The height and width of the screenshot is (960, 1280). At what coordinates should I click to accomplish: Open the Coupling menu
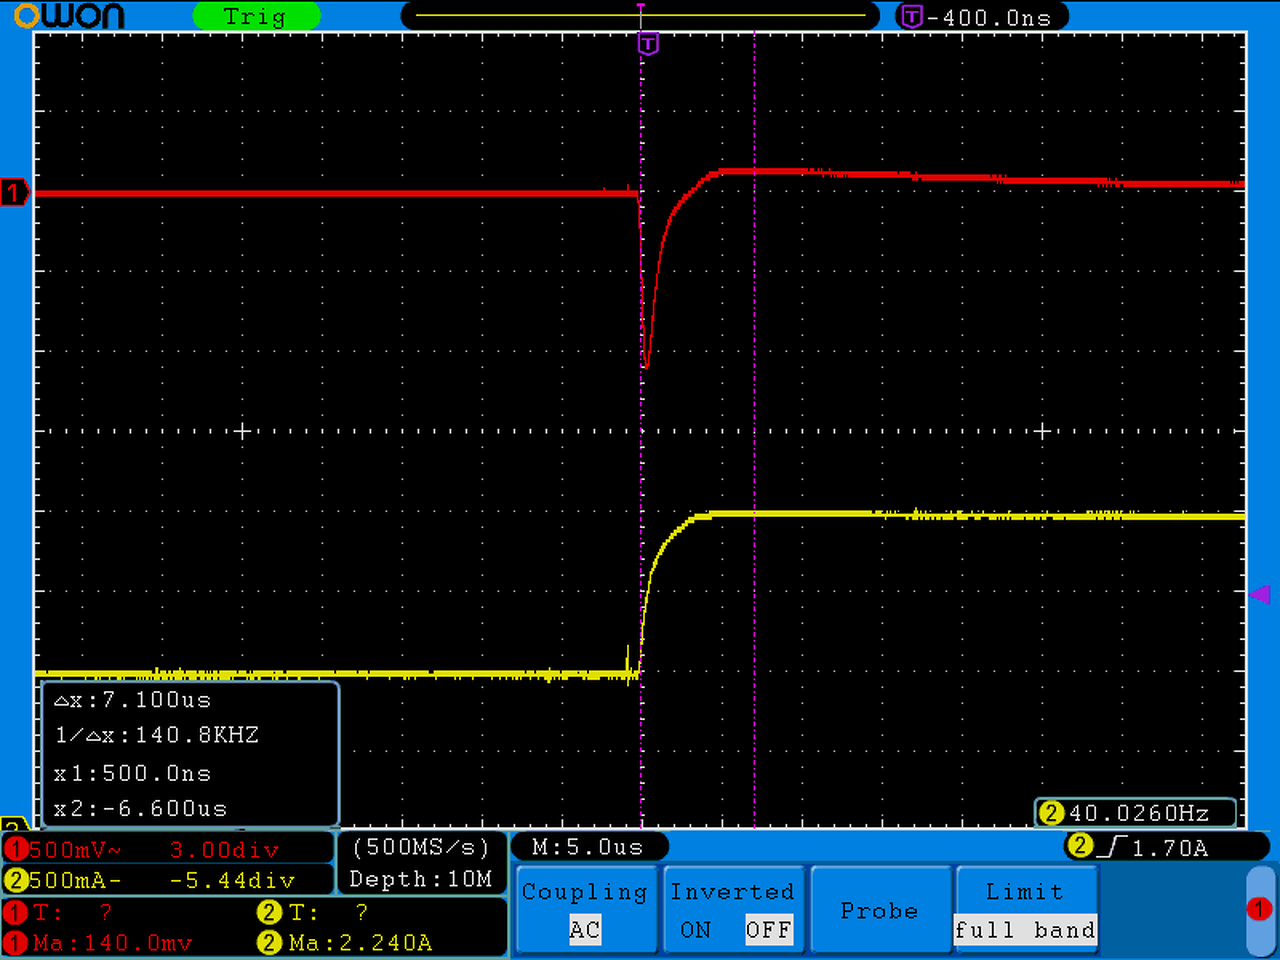click(x=584, y=910)
